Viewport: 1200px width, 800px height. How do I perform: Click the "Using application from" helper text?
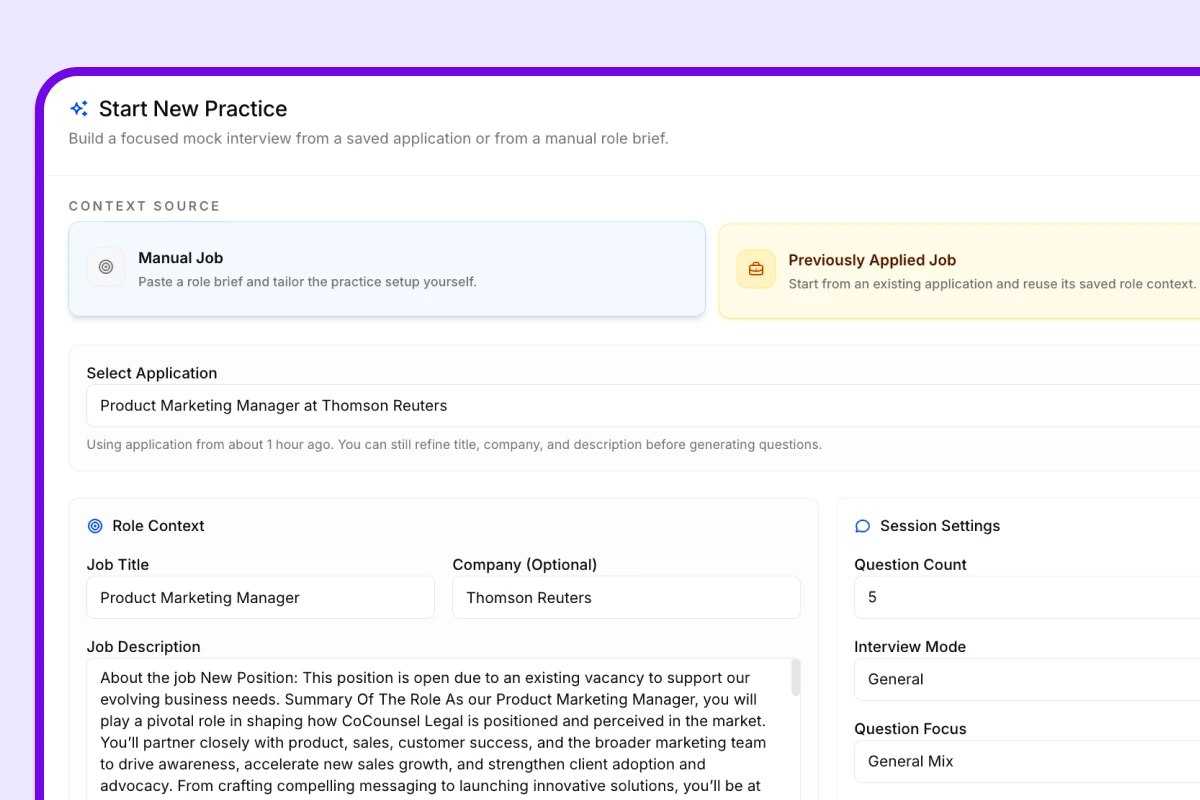[454, 445]
